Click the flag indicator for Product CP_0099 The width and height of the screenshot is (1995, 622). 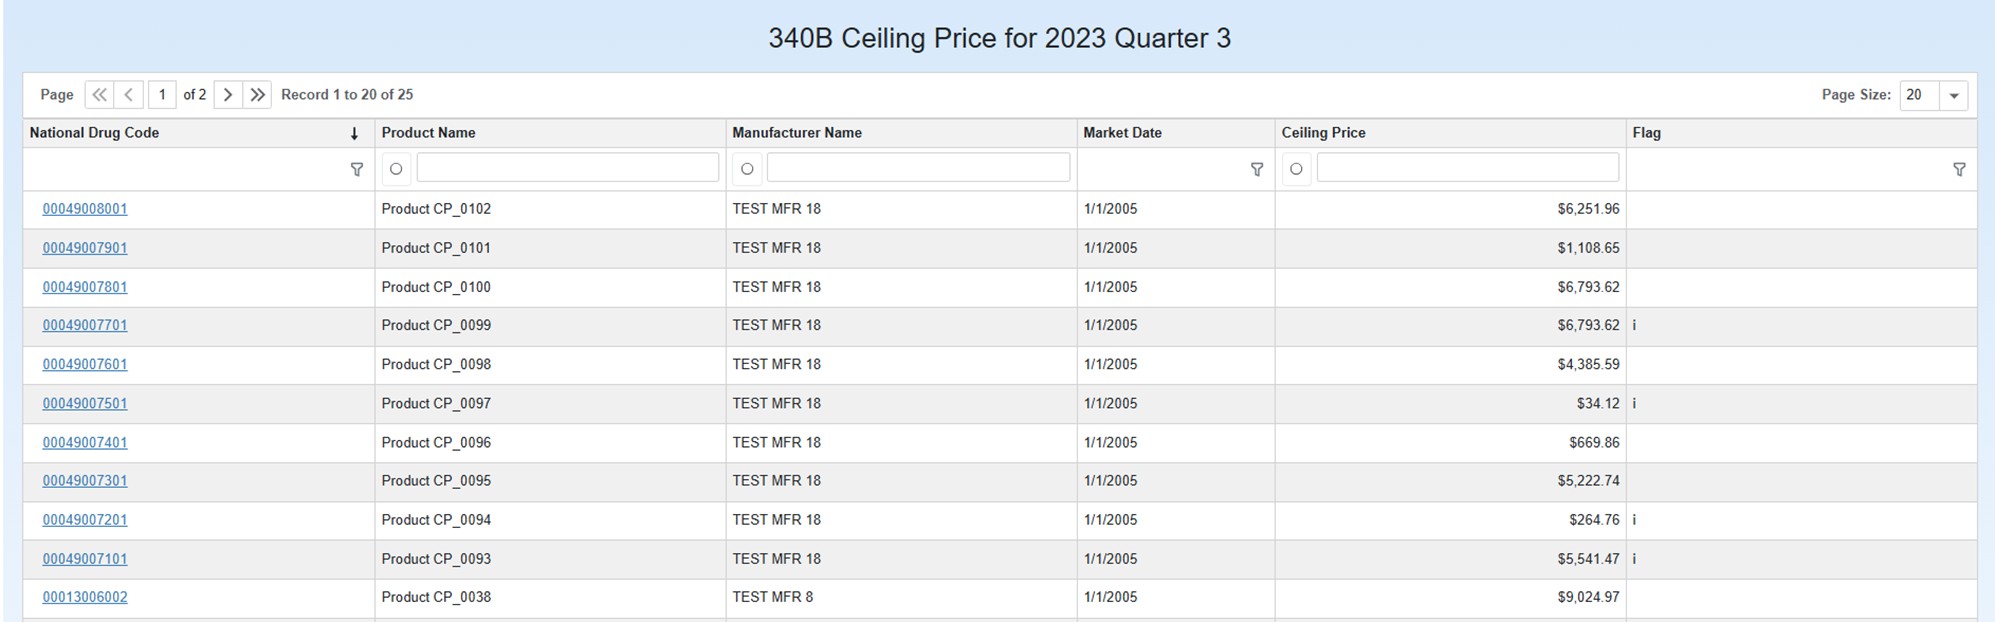tap(1634, 325)
